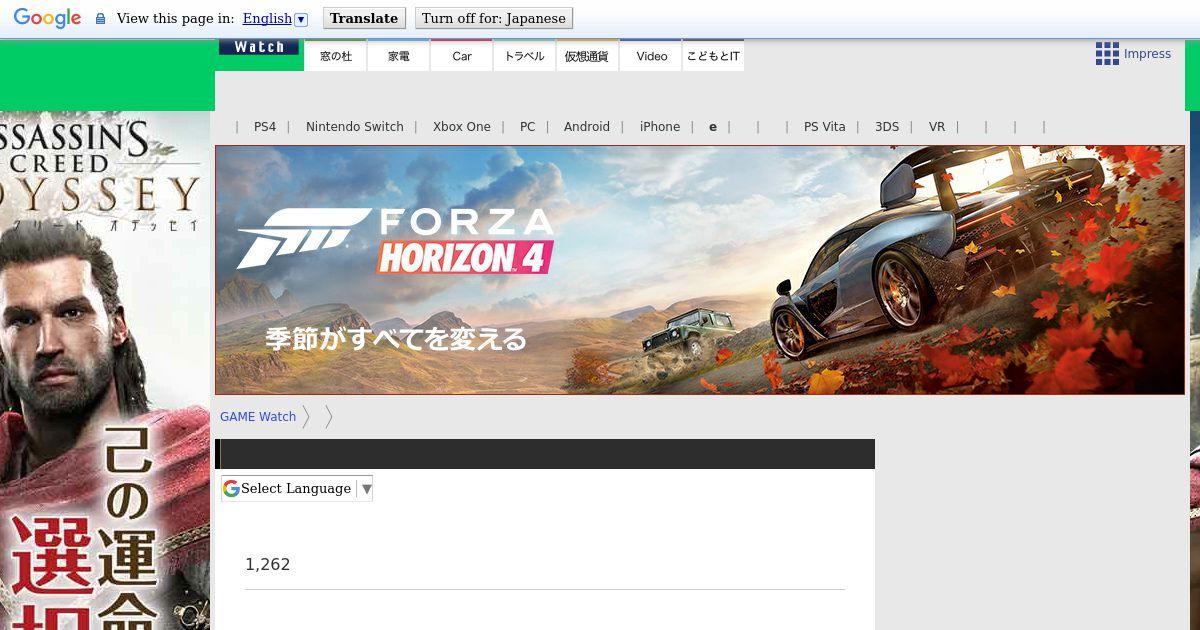The image size is (1200, 630).
Task: Open the Car tab
Action: pyautogui.click(x=462, y=56)
